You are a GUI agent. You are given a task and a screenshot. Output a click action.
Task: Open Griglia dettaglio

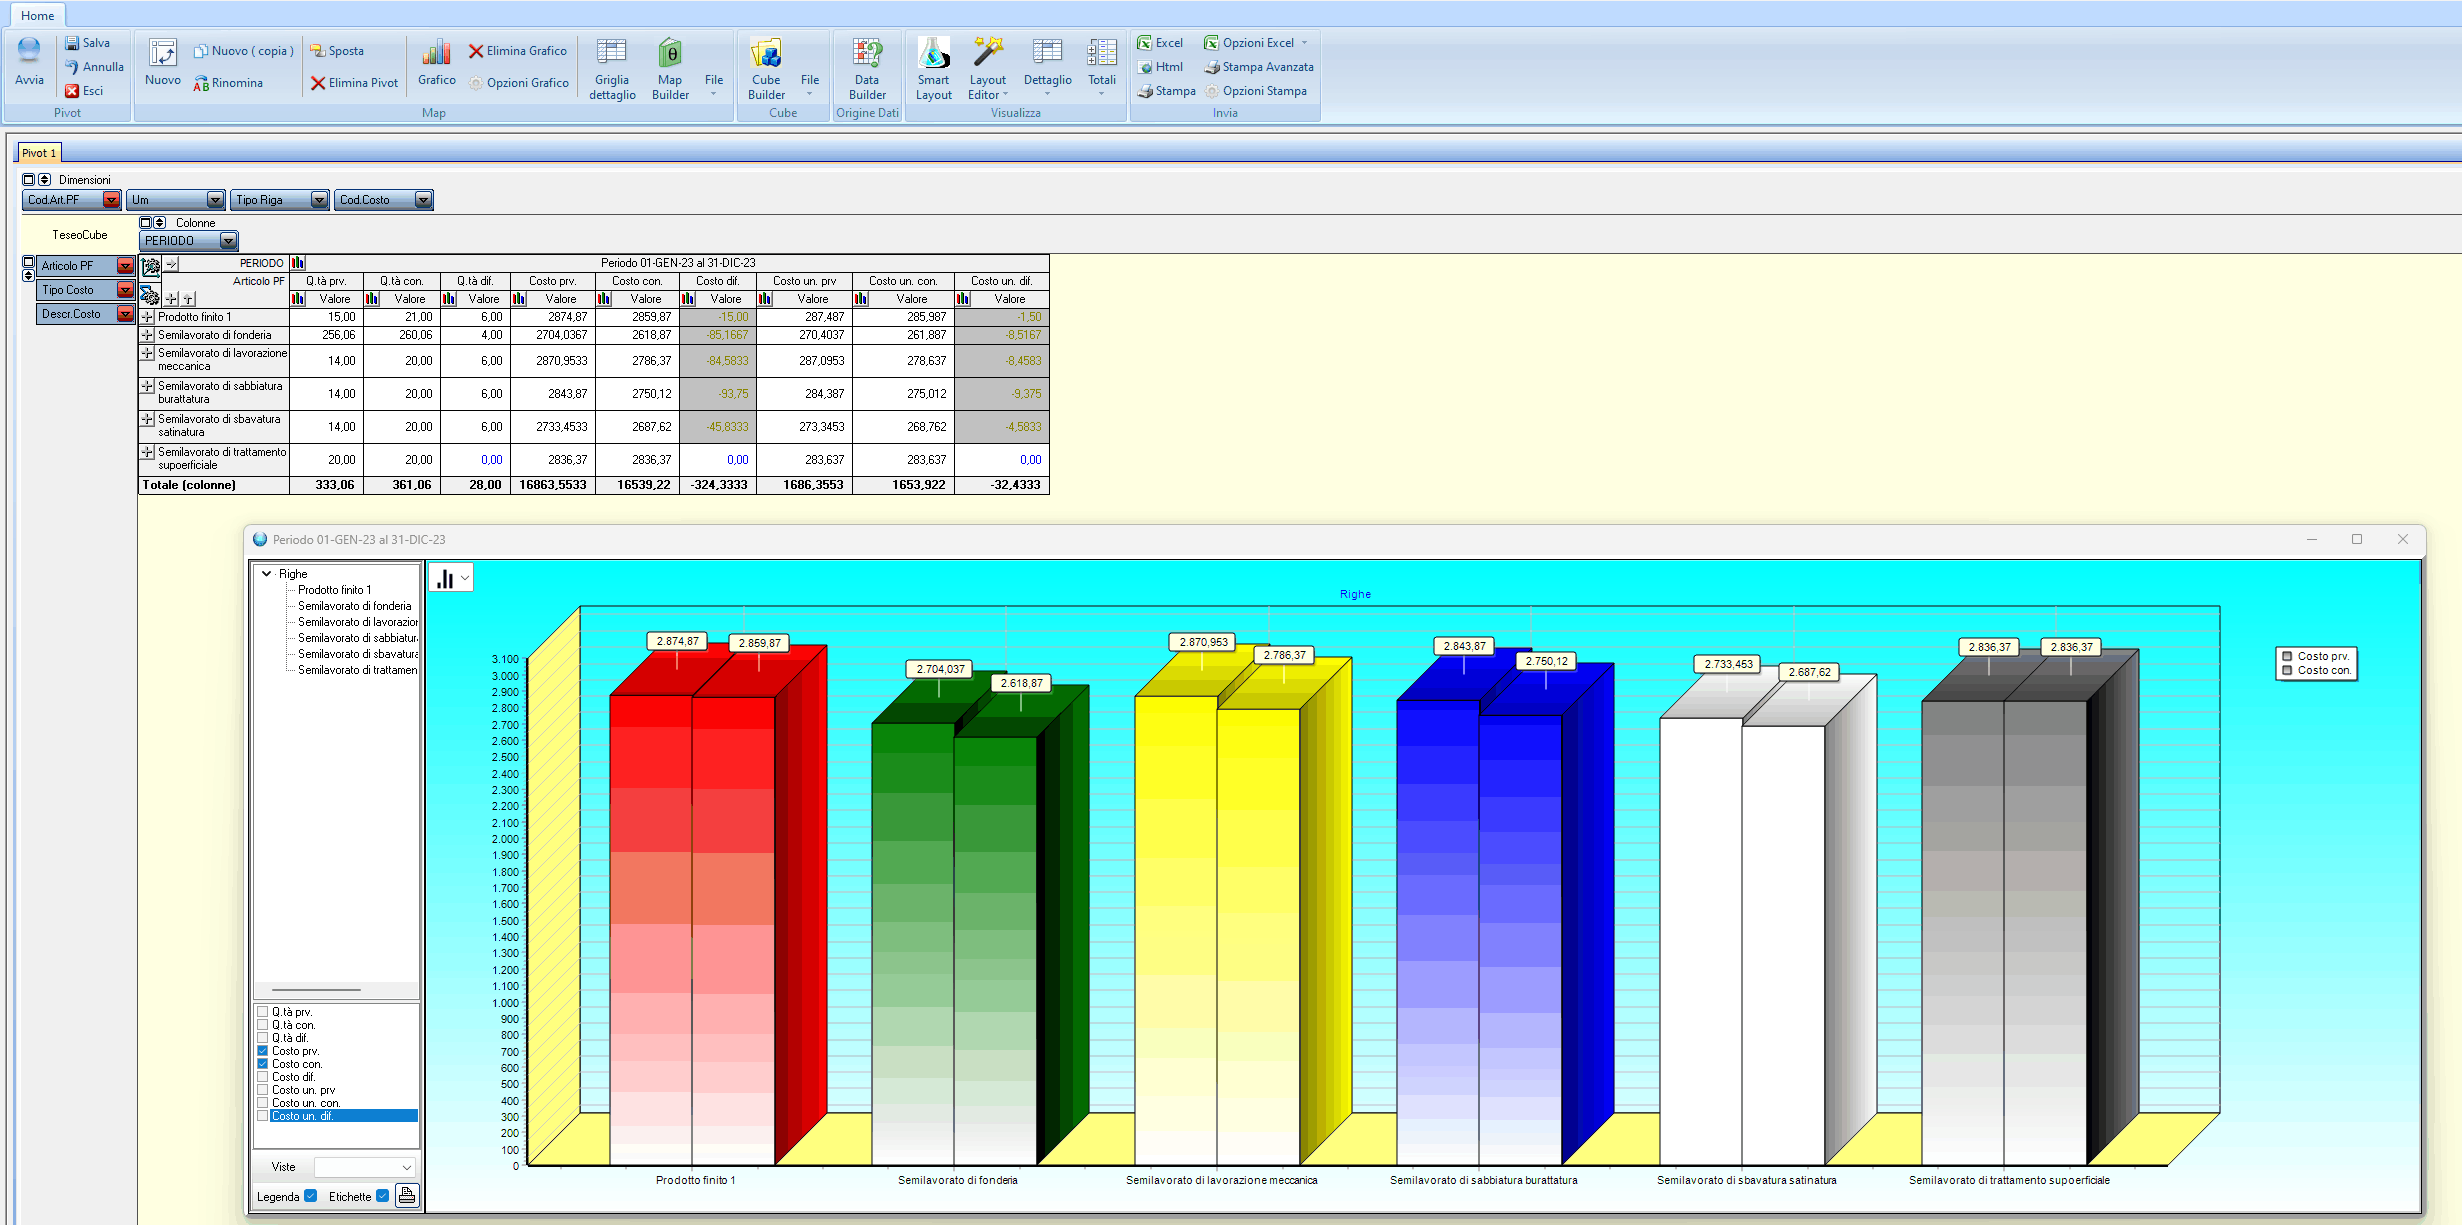pyautogui.click(x=612, y=68)
